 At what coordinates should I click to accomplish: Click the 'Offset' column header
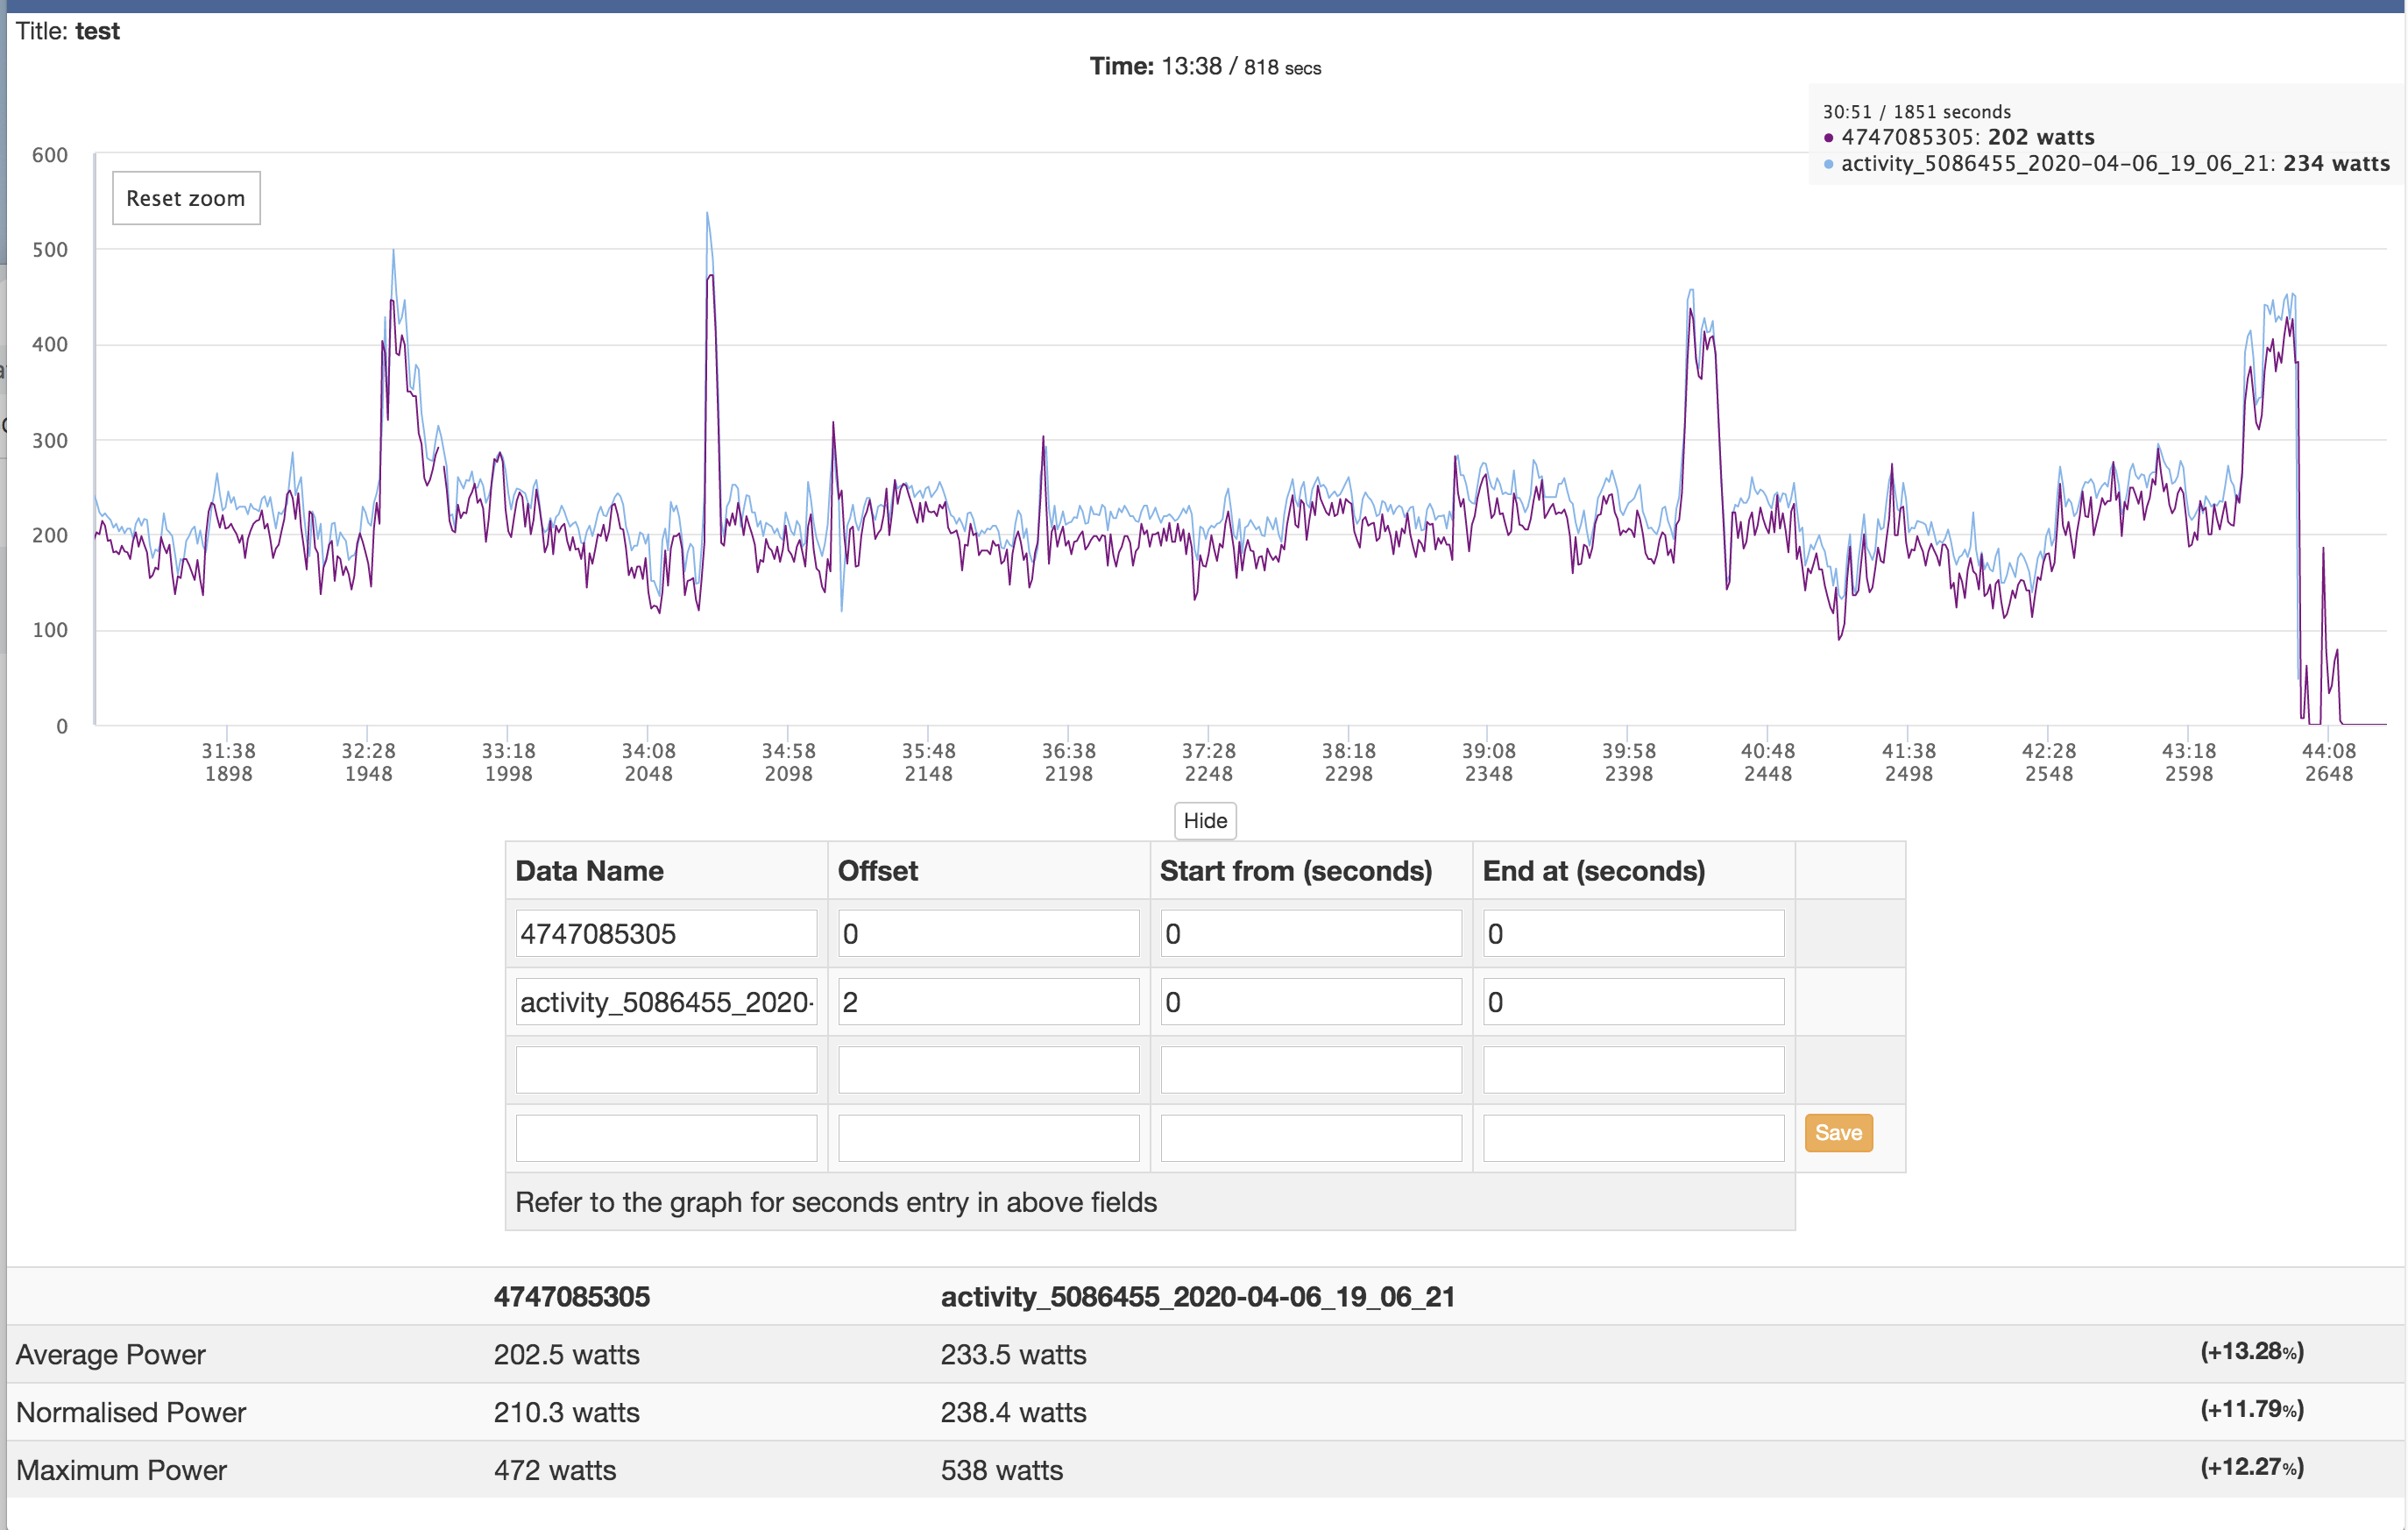[x=877, y=871]
